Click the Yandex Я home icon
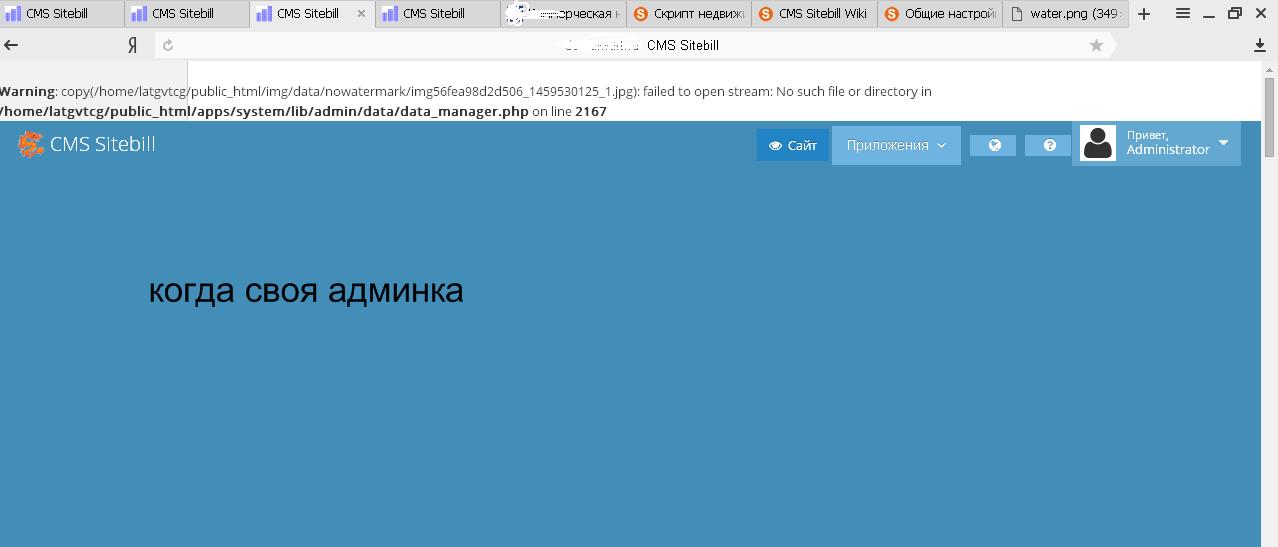Viewport: 1278px width, 547px height. [x=132, y=45]
